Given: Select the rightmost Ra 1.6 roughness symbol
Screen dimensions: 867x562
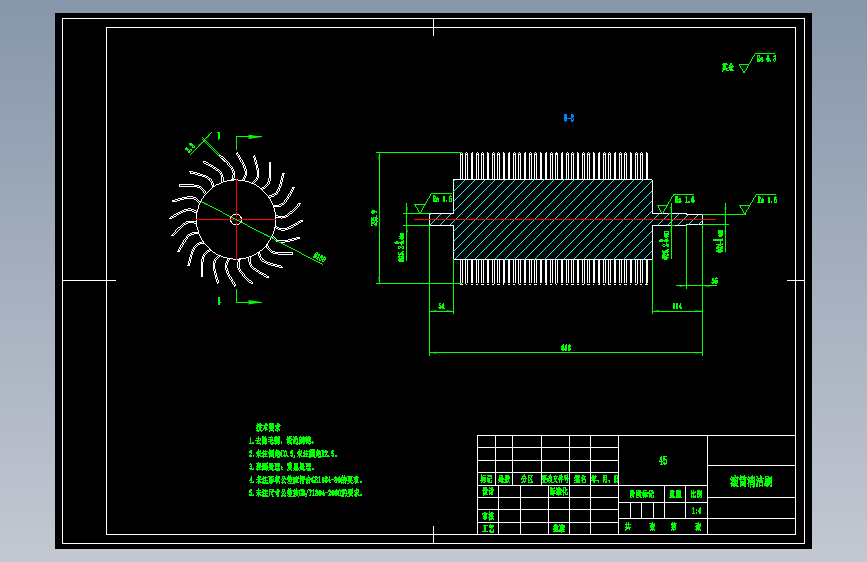Looking at the screenshot, I should coord(759,204).
